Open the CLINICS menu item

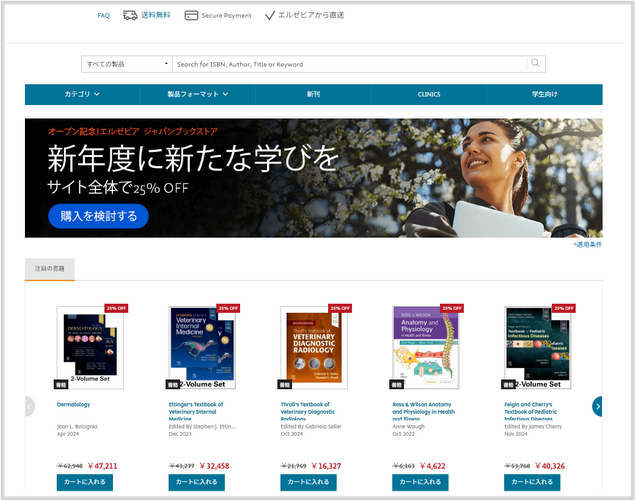pos(429,94)
